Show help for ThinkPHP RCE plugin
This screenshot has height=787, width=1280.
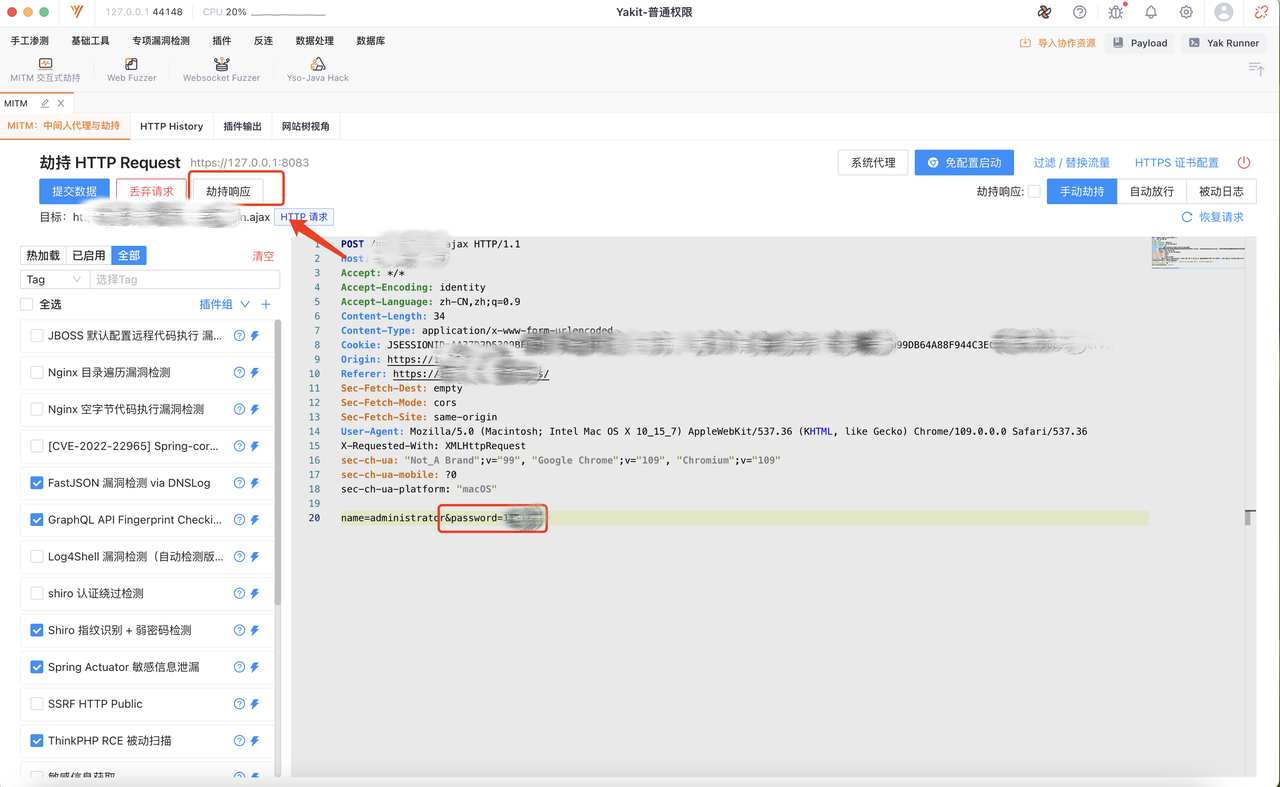click(239, 741)
